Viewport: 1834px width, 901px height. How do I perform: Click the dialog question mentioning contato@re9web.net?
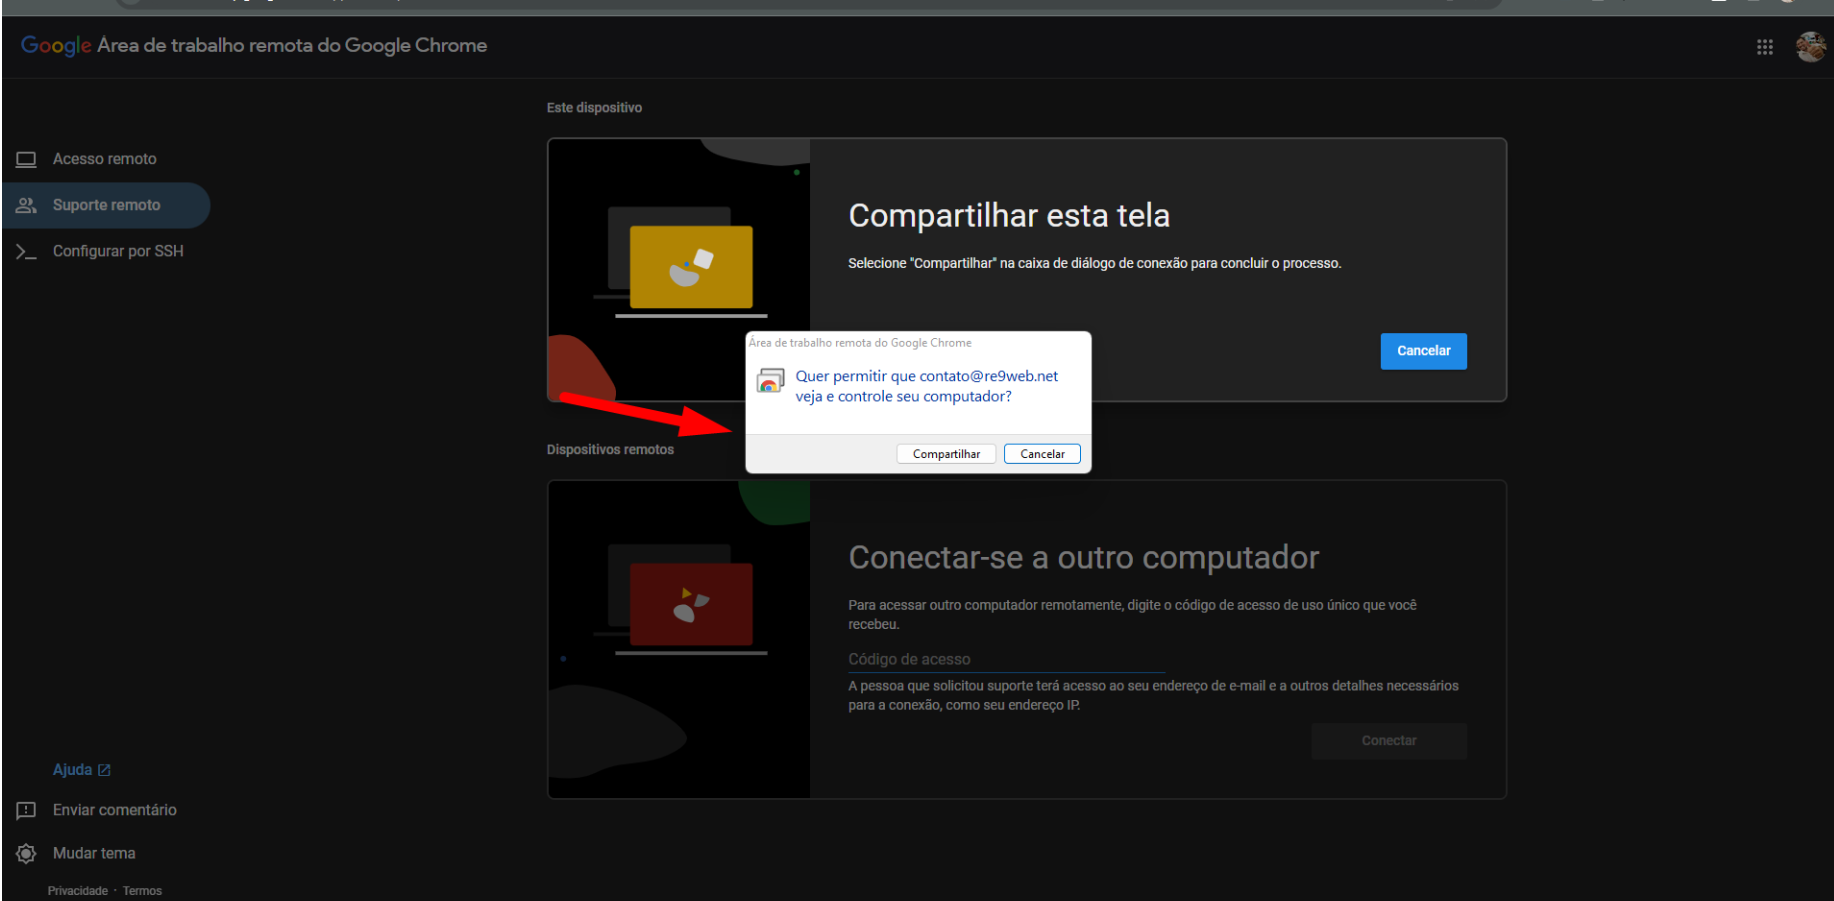pos(926,386)
